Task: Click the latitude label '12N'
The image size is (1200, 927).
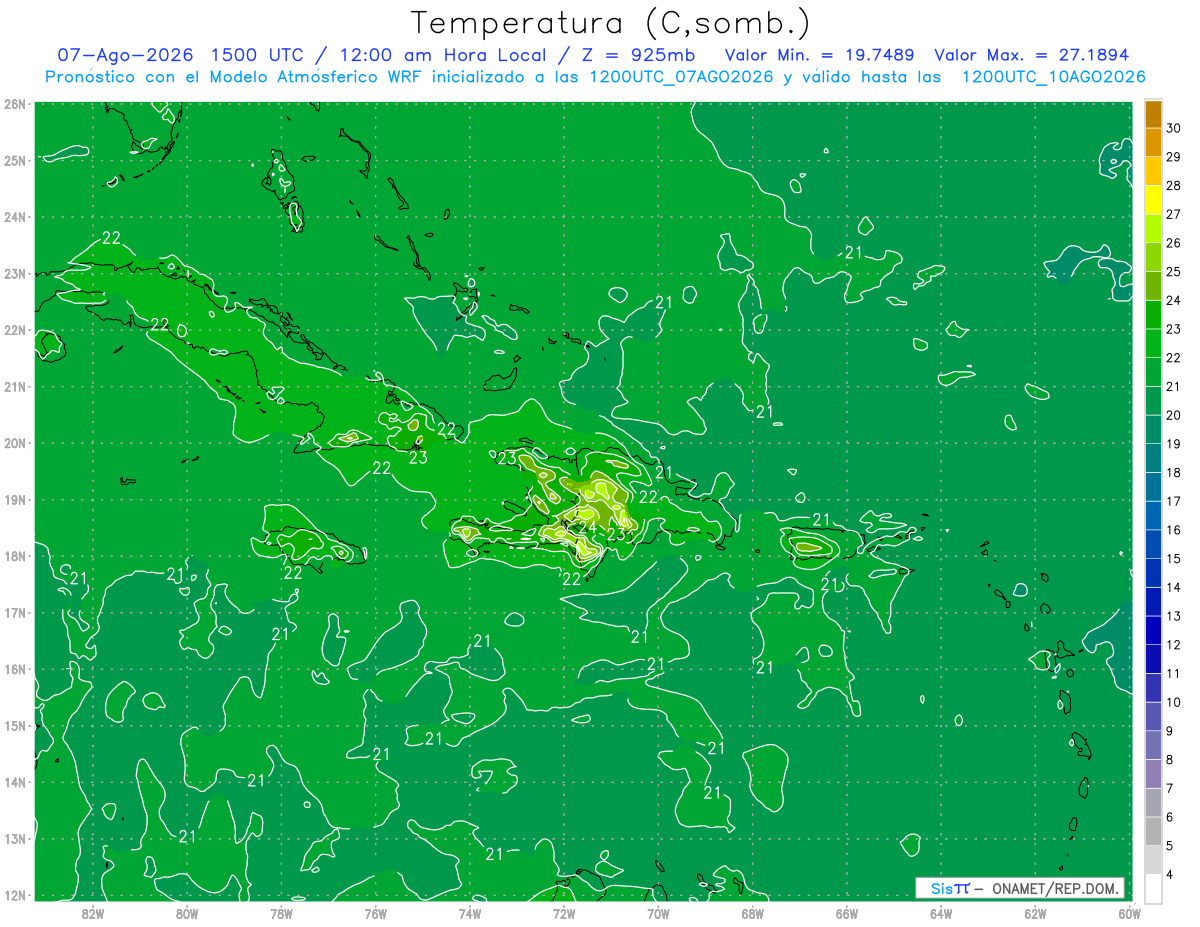Action: (14, 895)
